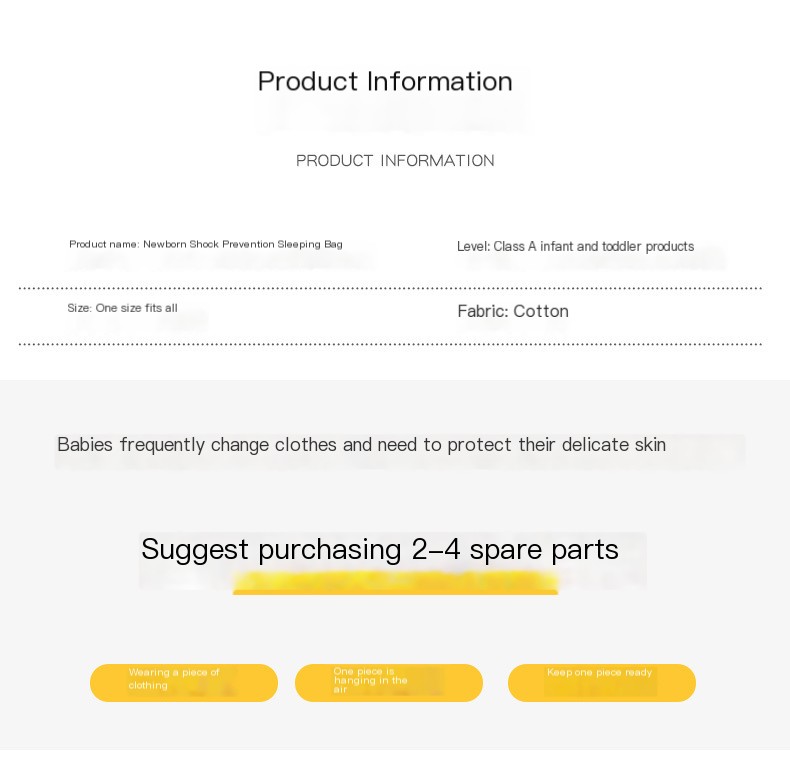Click the 'Product name: Newborn Shock Prevention Sleeping Bag' text
The image size is (790, 773).
coord(206,244)
